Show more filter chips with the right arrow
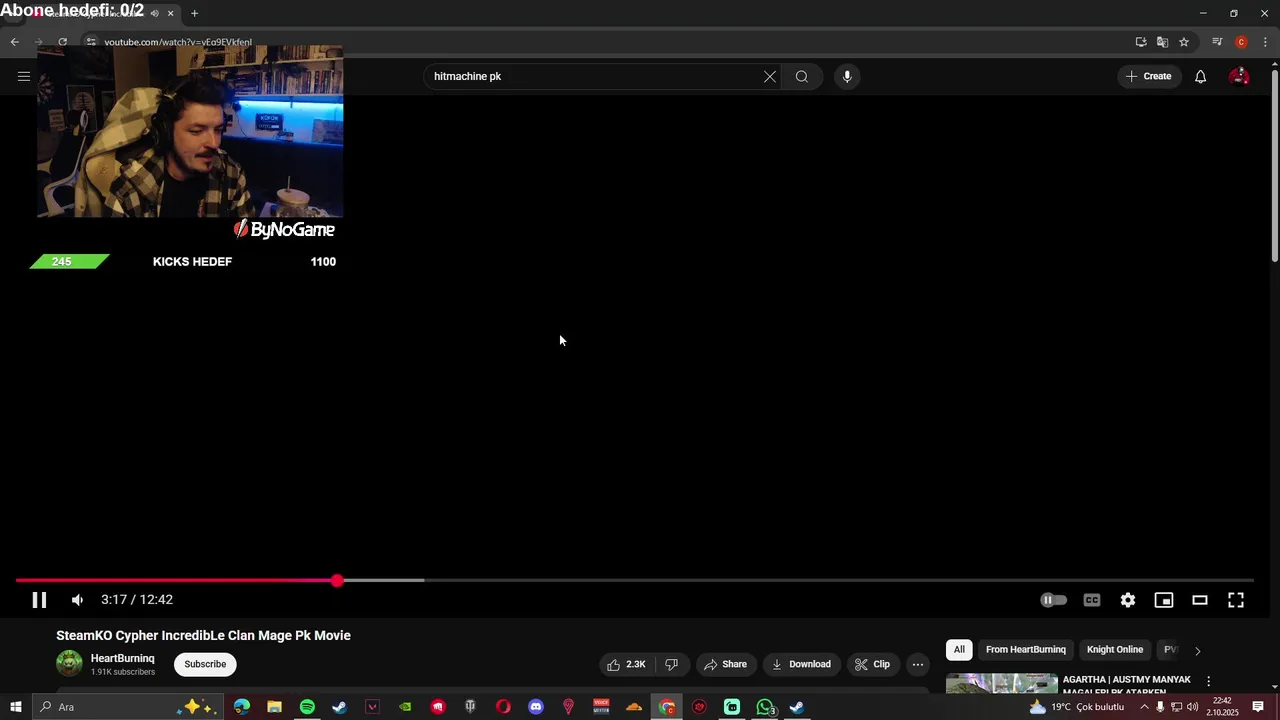The image size is (1280, 720). click(x=1197, y=651)
